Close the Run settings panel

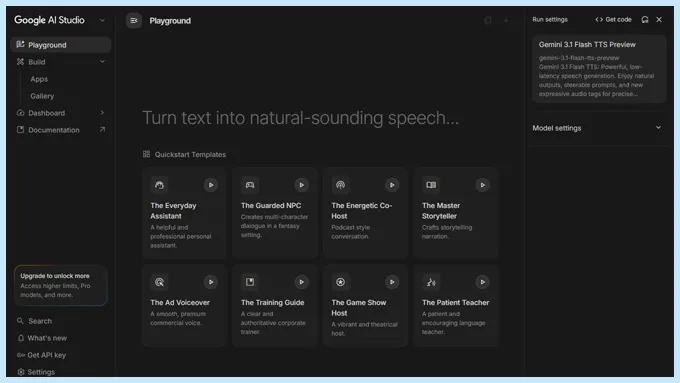coord(659,20)
